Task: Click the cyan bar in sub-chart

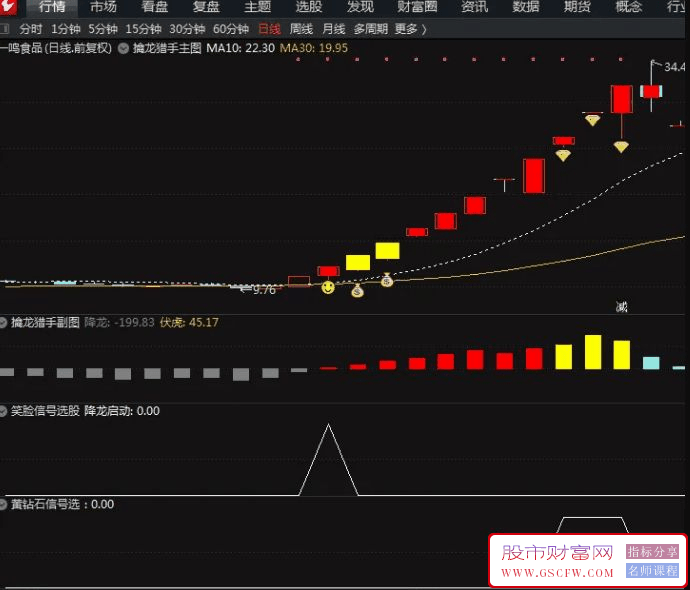Action: tap(651, 363)
